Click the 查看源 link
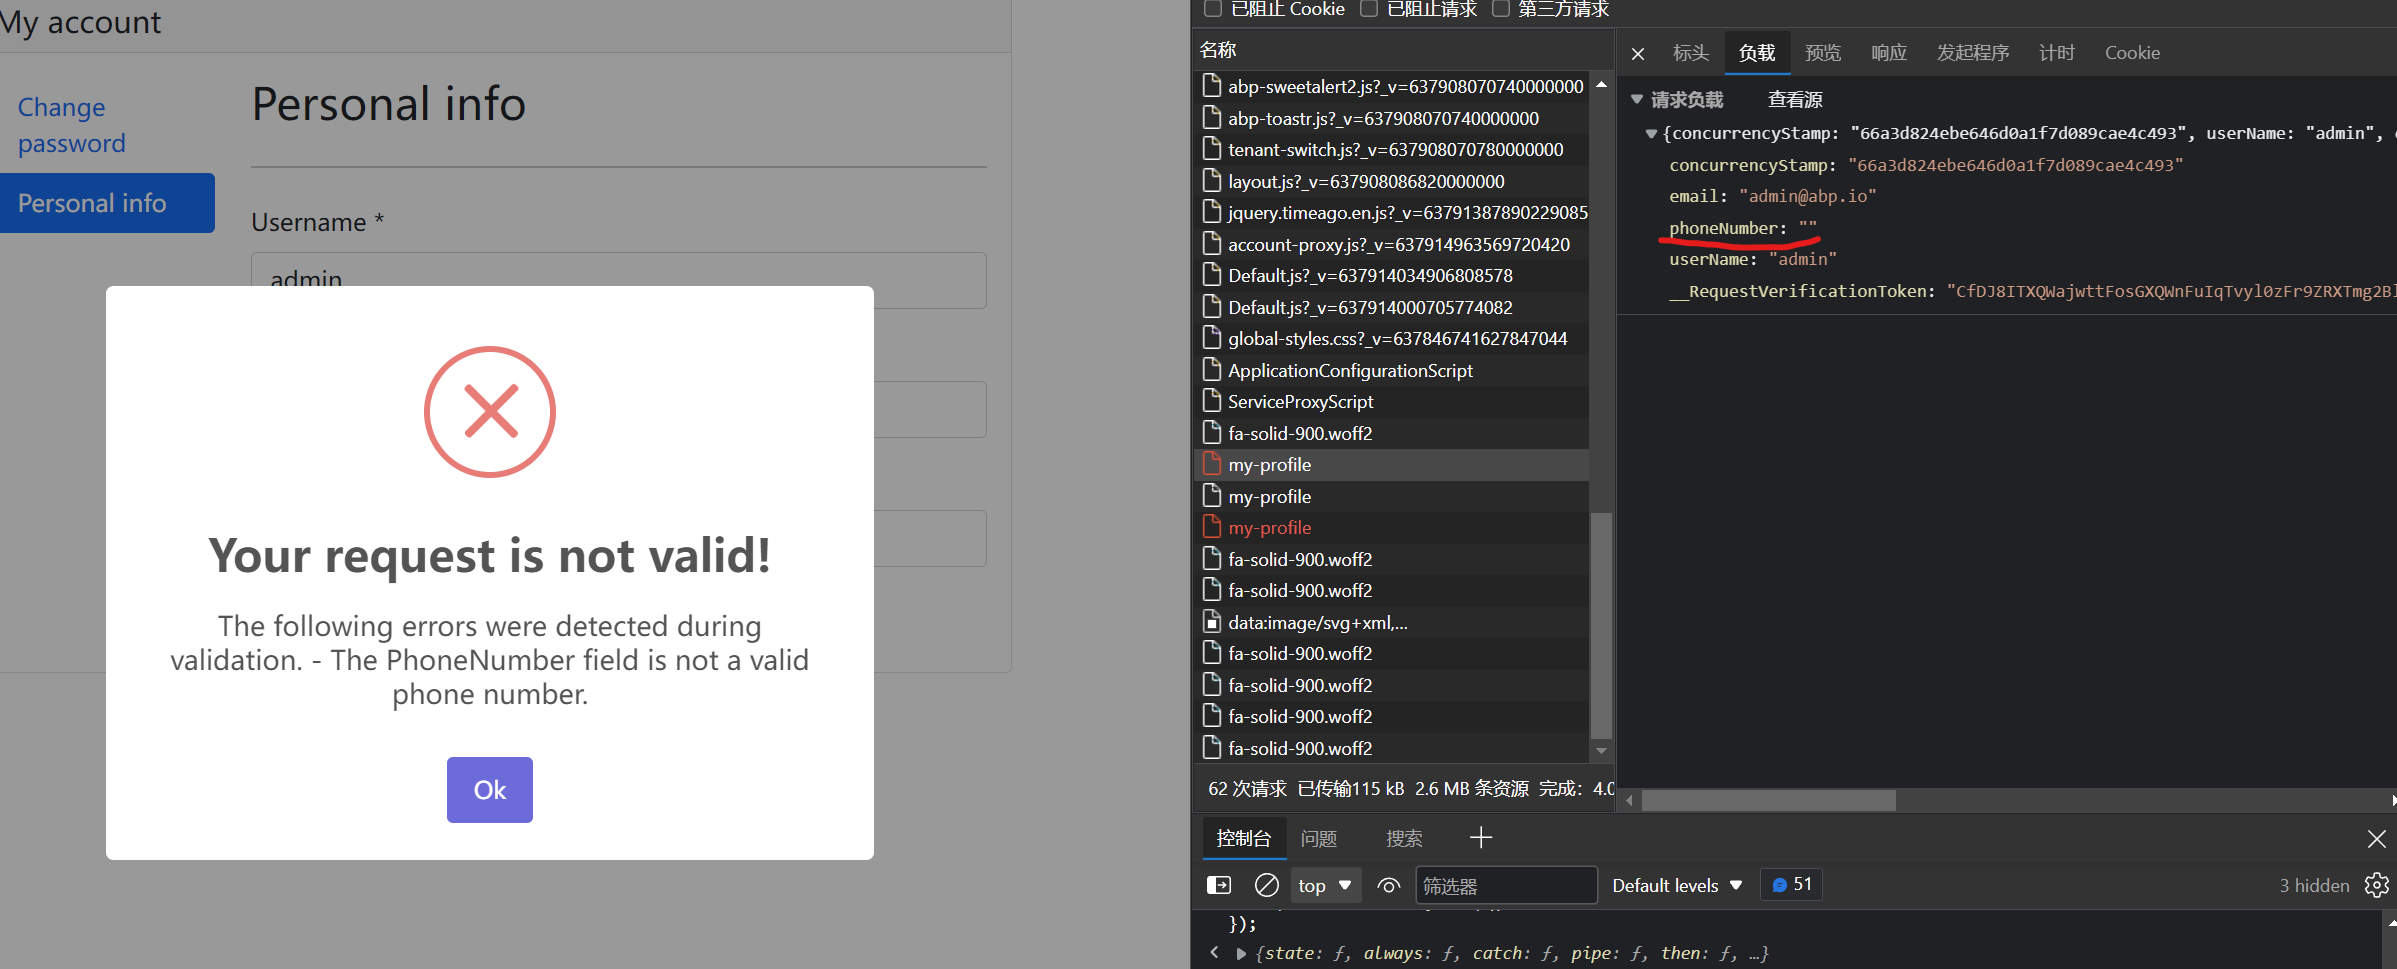The image size is (2397, 969). [1794, 99]
